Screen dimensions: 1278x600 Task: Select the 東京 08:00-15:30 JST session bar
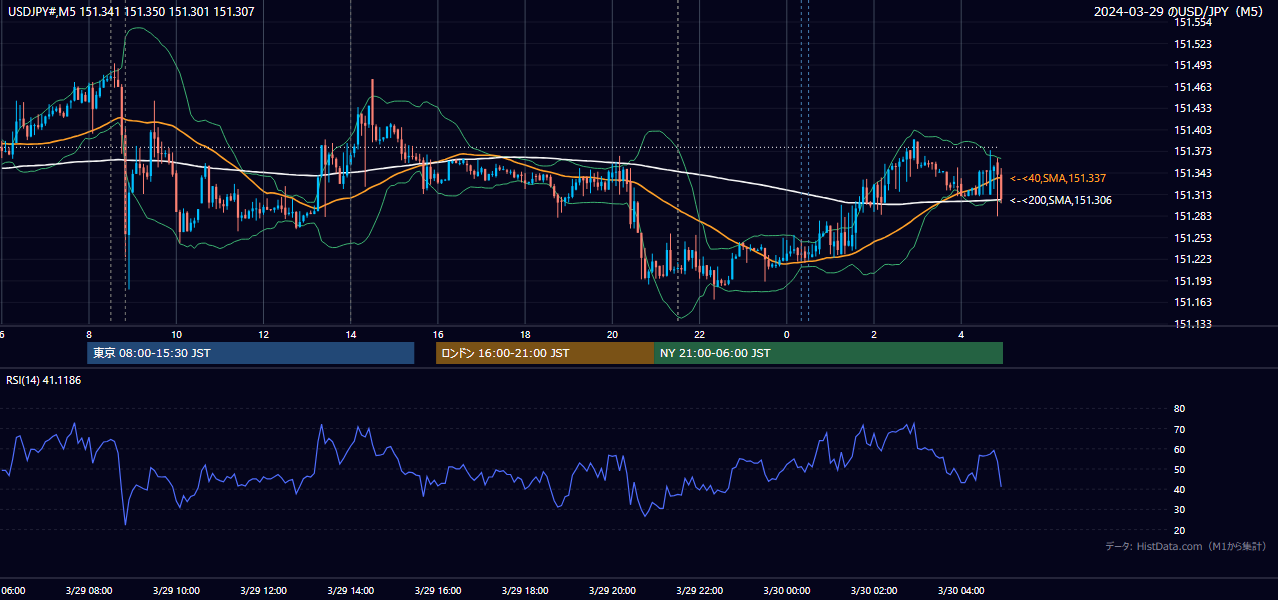(251, 353)
